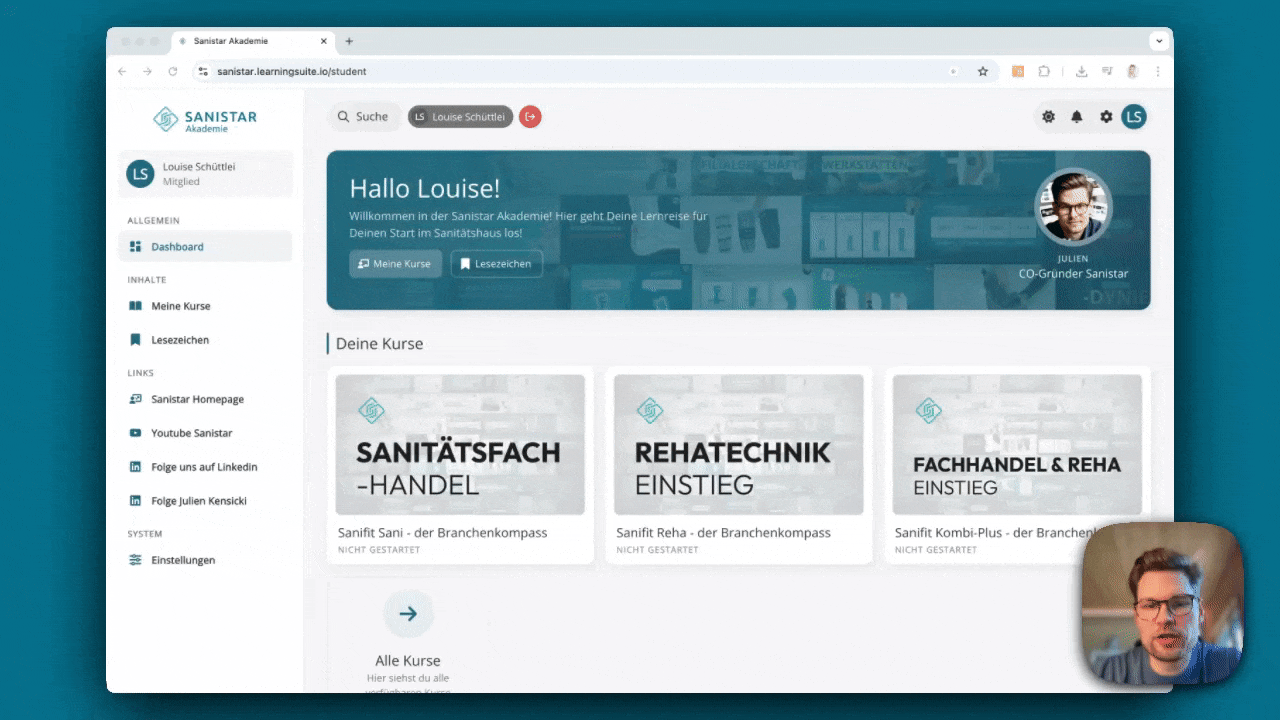Click the arrow icon above 'Alle Kurse'
This screenshot has height=720, width=1280.
coord(408,614)
